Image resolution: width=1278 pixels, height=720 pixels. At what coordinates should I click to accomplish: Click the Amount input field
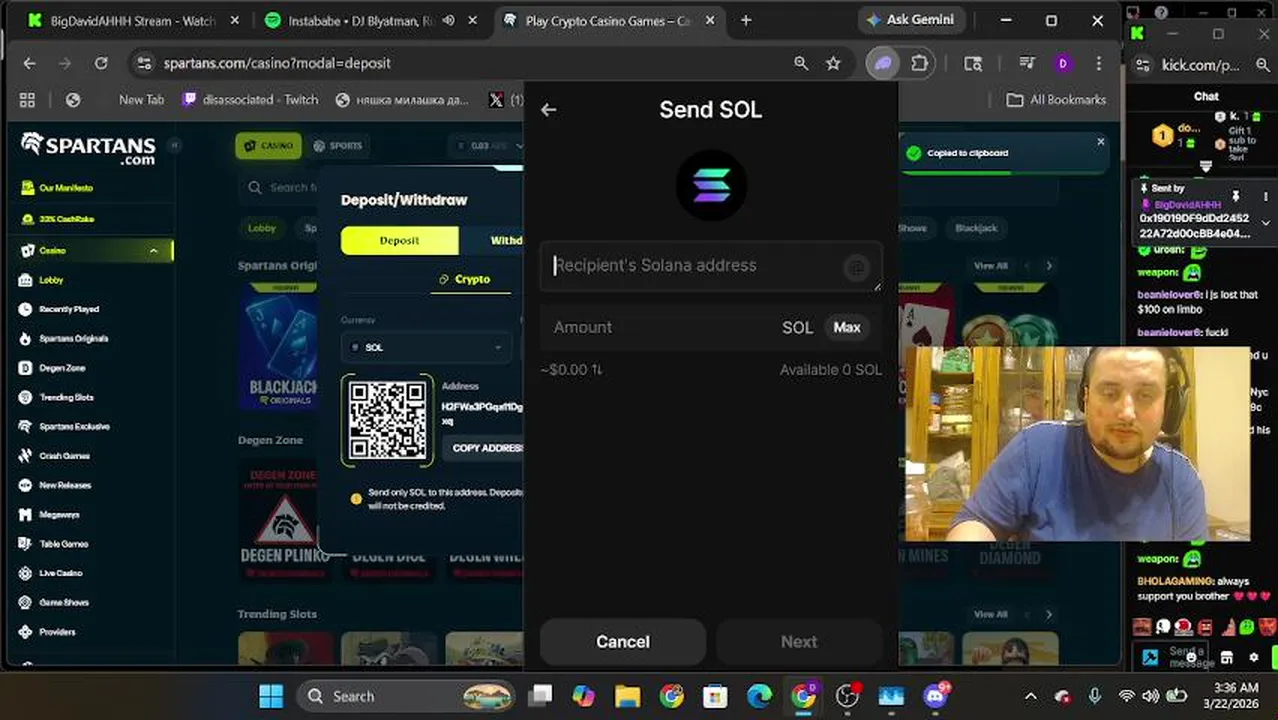[660, 327]
